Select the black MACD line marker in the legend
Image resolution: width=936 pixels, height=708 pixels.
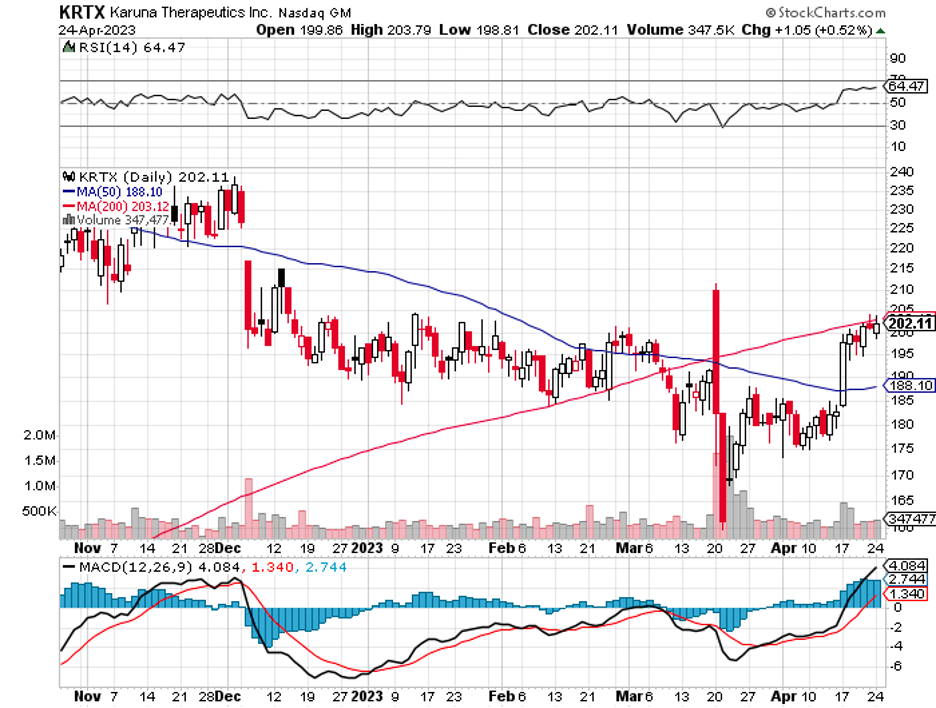(69, 567)
